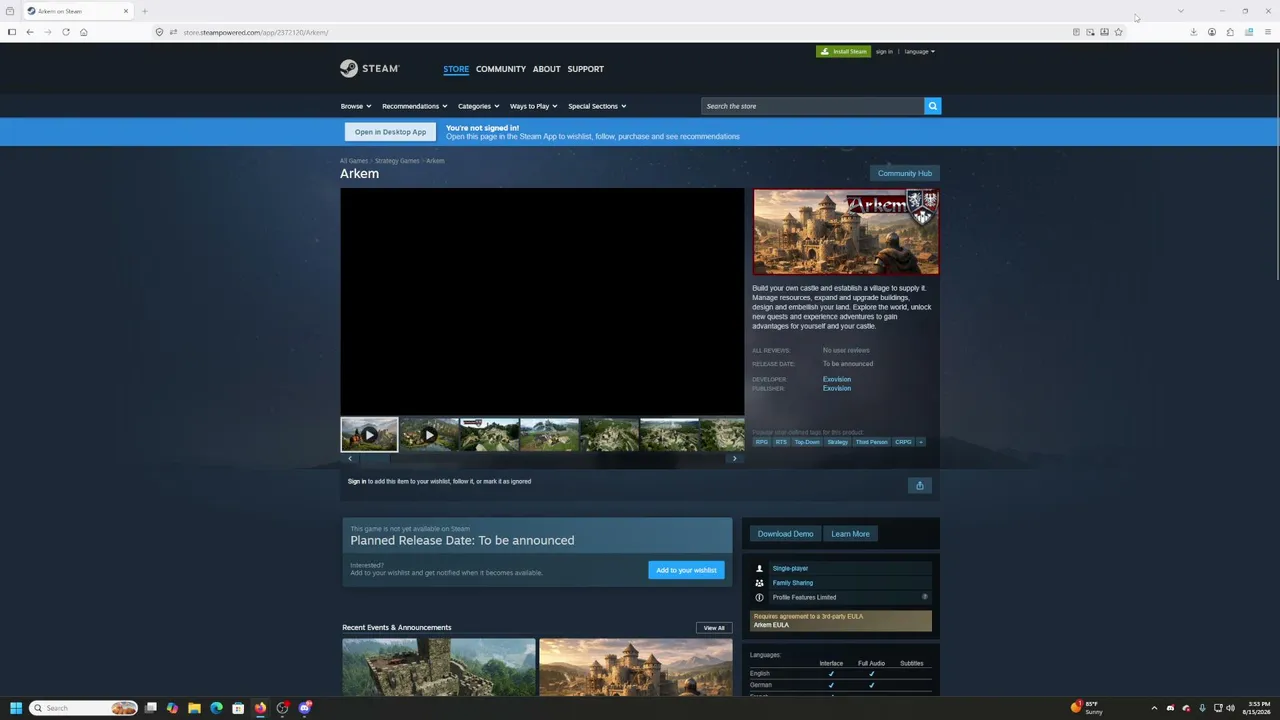The image size is (1280, 720).
Task: Select the ABOUT menu item
Action: click(546, 69)
